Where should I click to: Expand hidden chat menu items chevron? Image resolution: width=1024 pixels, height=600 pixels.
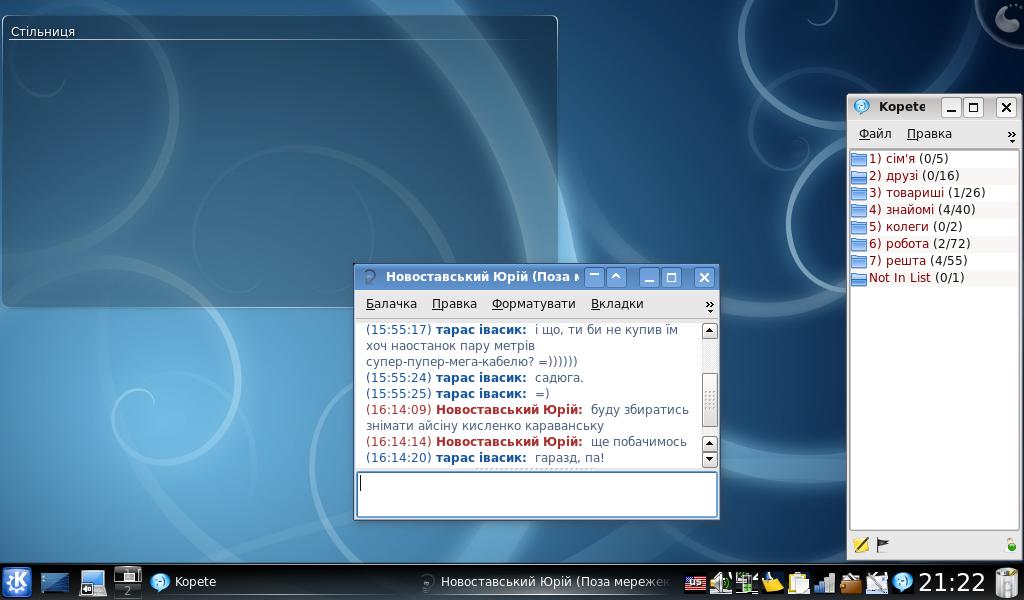click(x=709, y=306)
